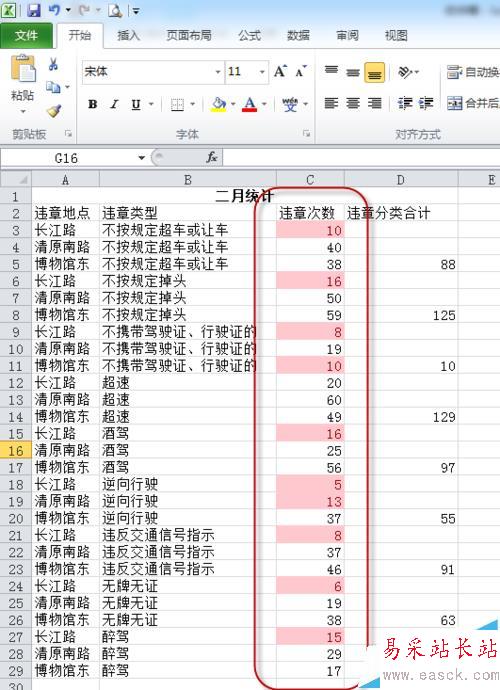
Task: Switch to the 页面布局 (Page Layout) tab
Action: [x=188, y=35]
